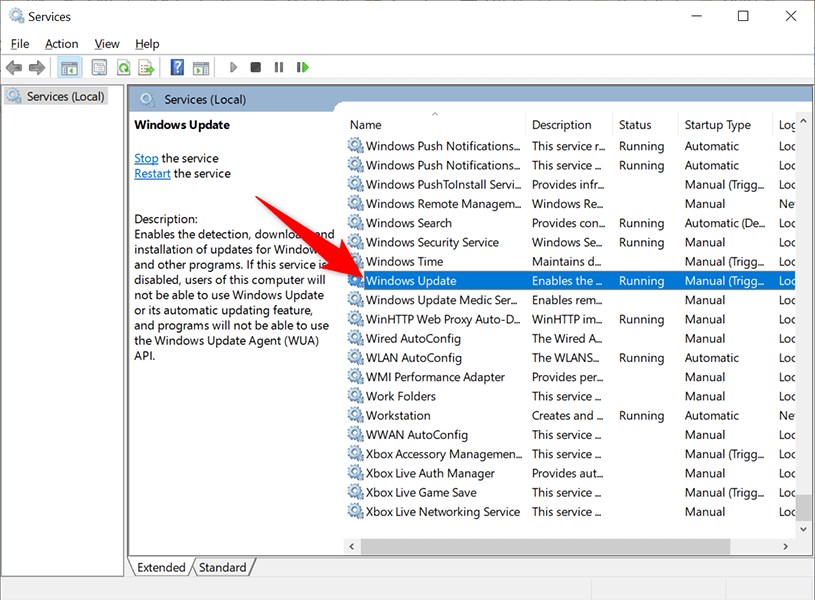Click the Restart Service toolbar icon
The height and width of the screenshot is (600, 815).
[x=300, y=67]
